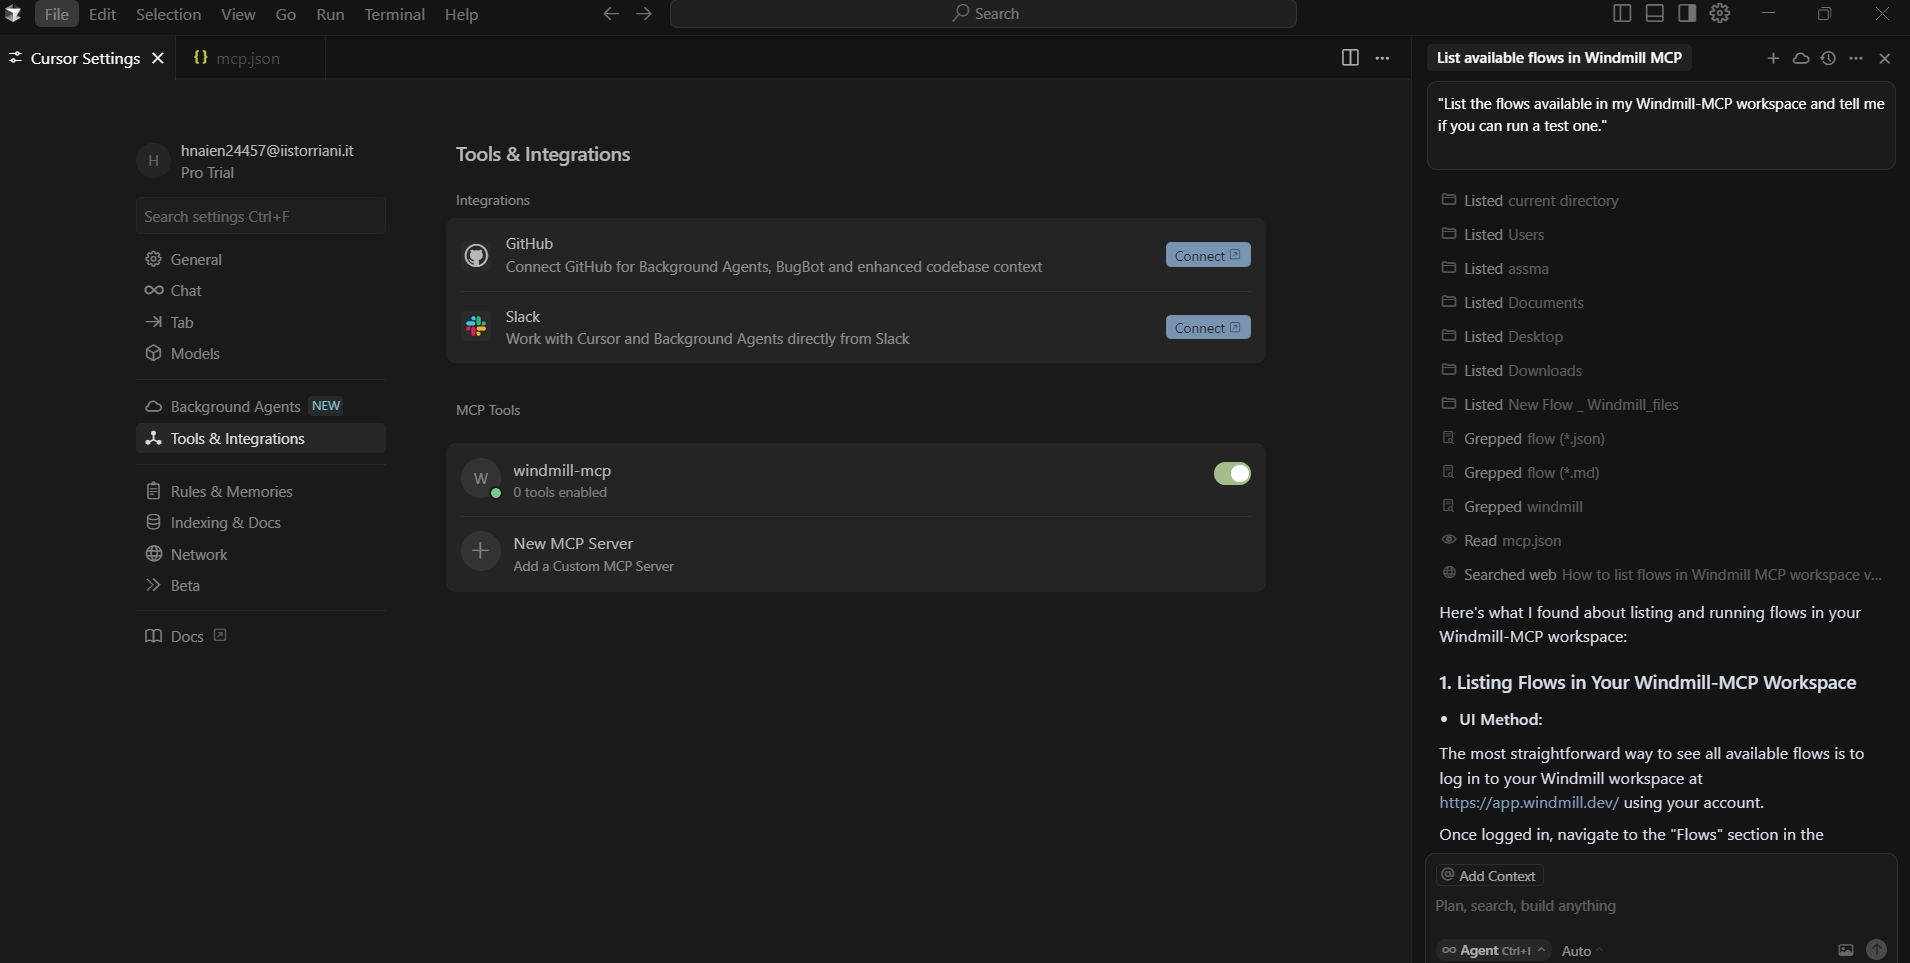Attach an image in the chat input
This screenshot has width=1910, height=963.
tap(1846, 950)
